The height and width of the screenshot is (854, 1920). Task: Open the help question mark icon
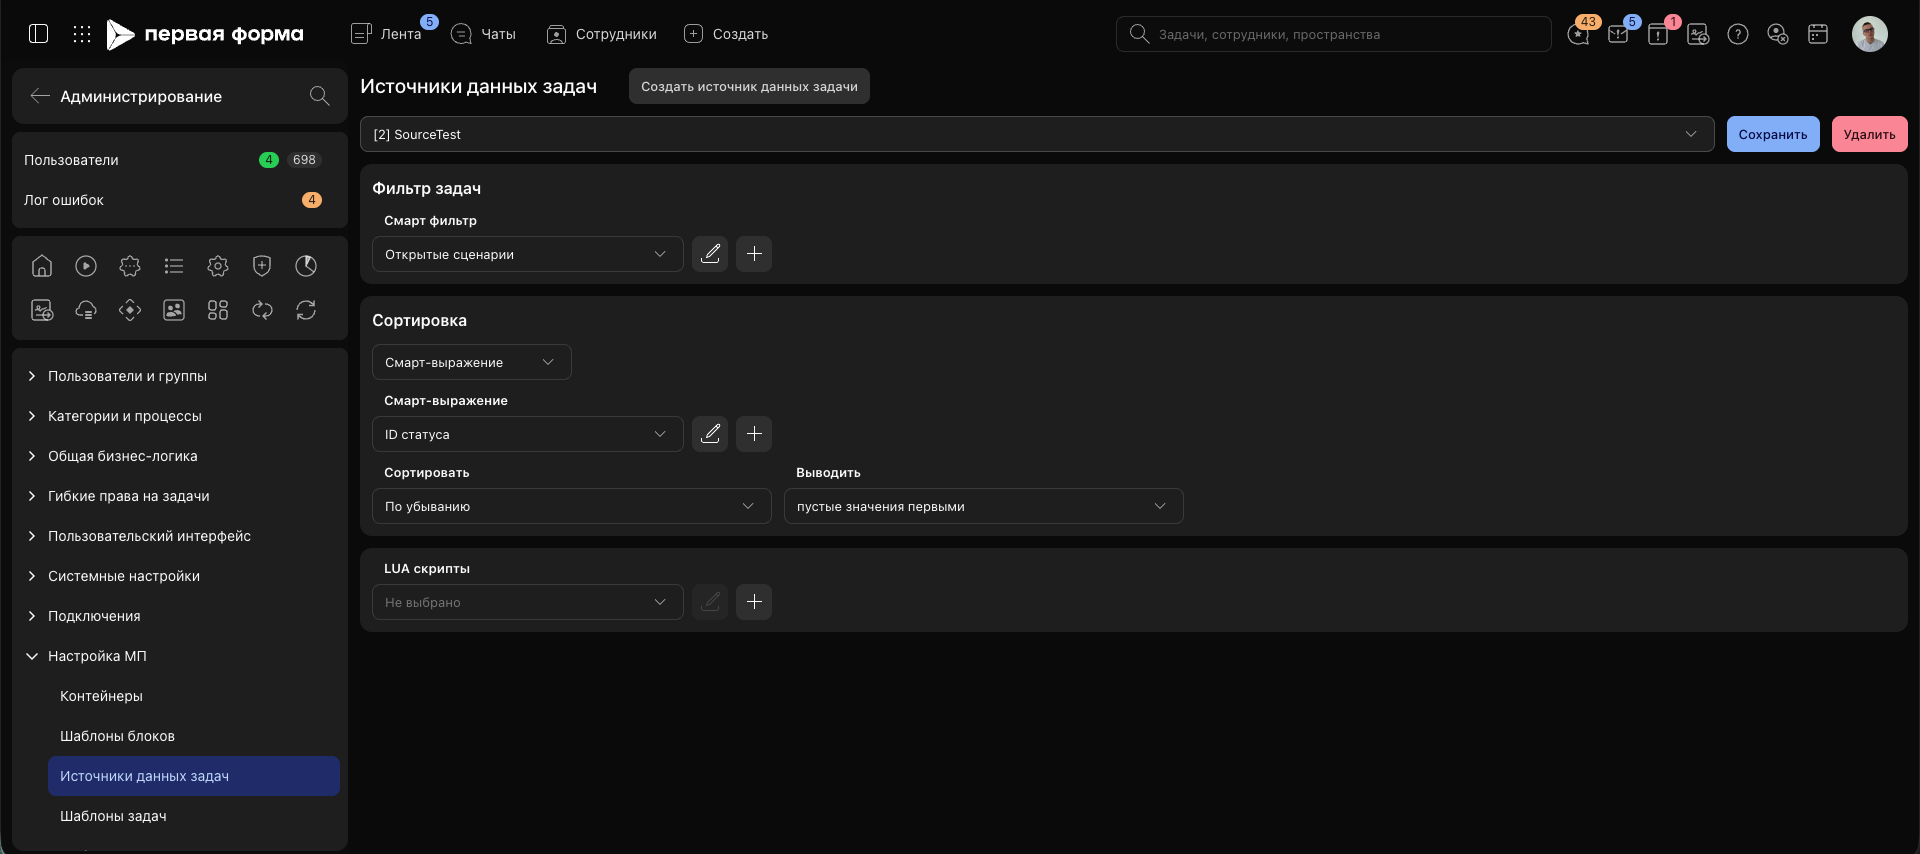(x=1738, y=34)
